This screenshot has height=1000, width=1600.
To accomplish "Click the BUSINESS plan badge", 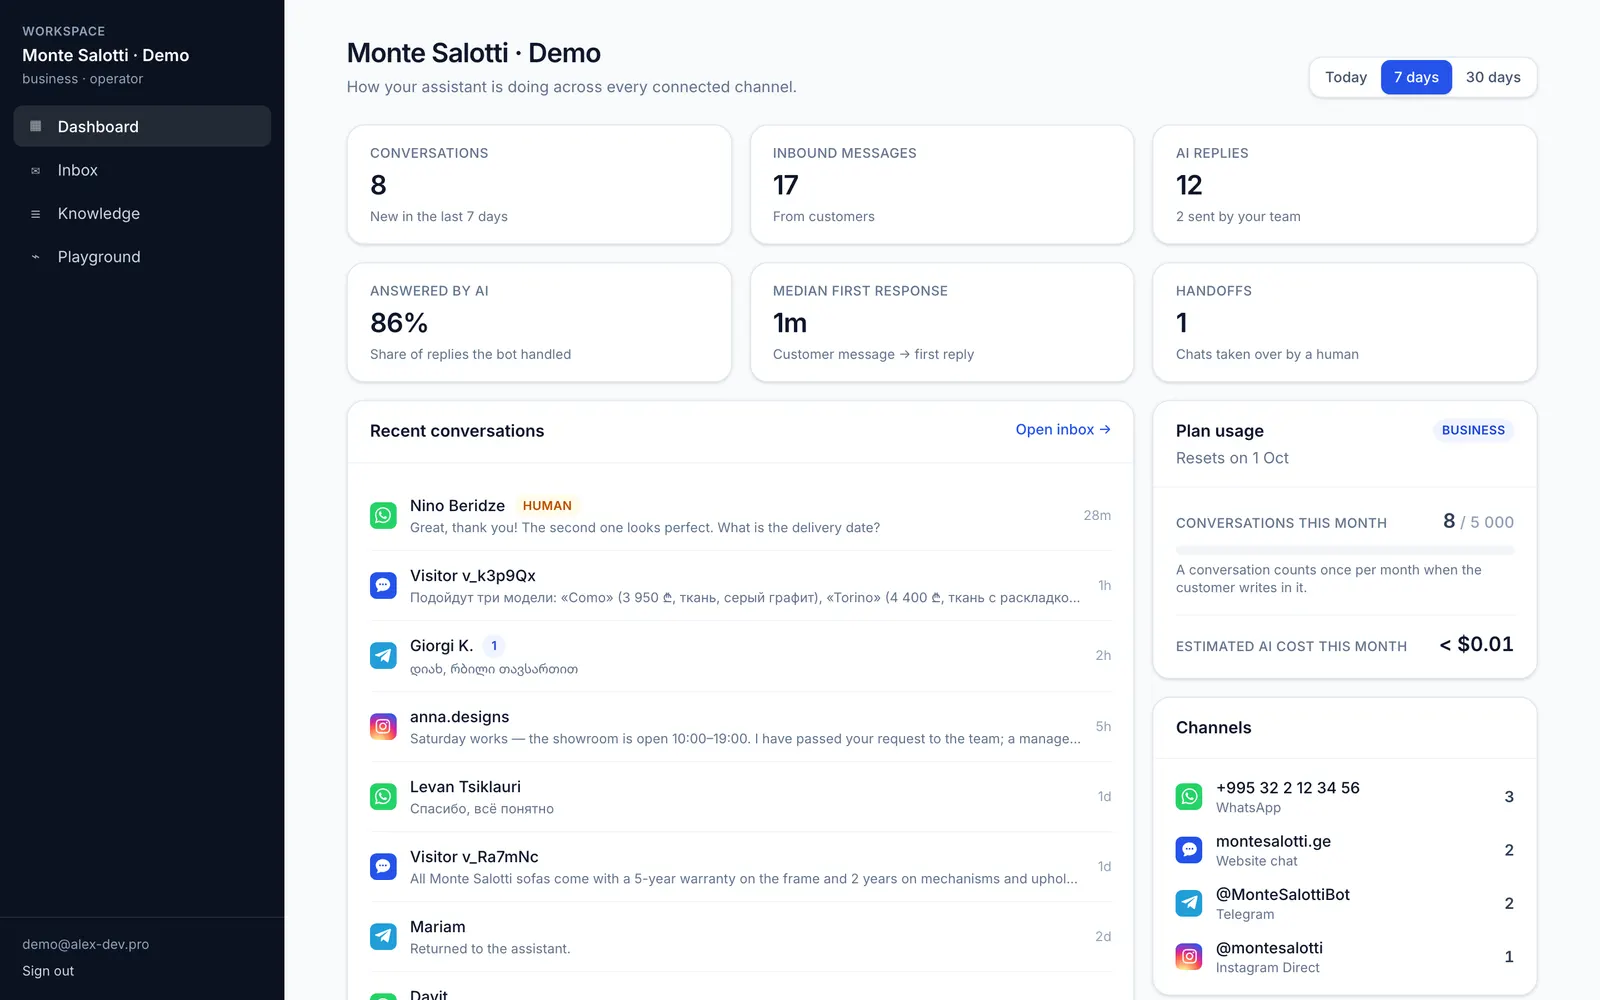I will click(1473, 430).
